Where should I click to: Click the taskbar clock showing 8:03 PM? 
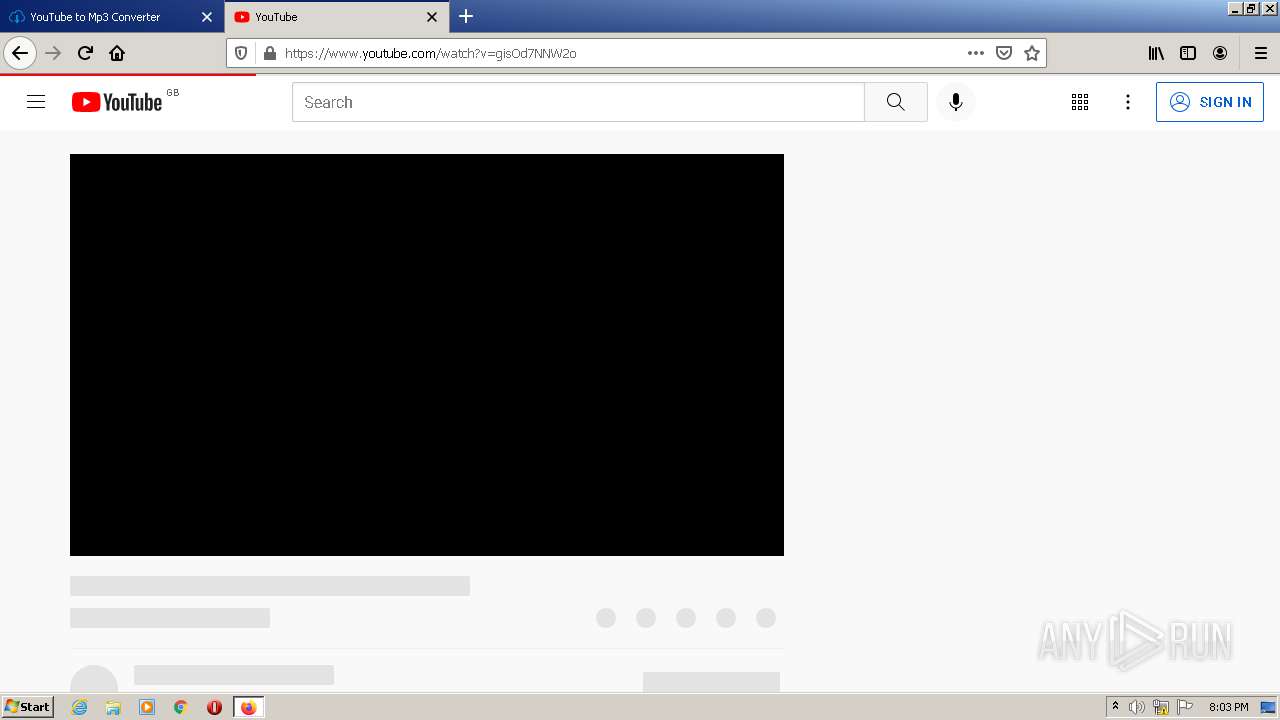(1228, 707)
